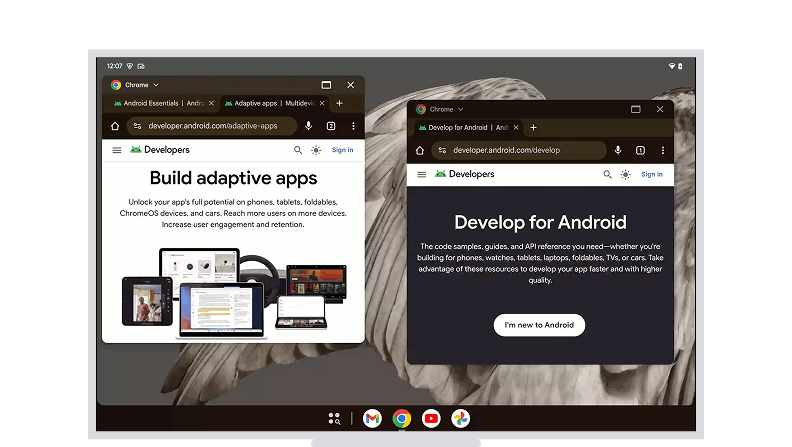The width and height of the screenshot is (792, 447).
Task: Open site settings icon in right address bar
Action: [x=442, y=150]
